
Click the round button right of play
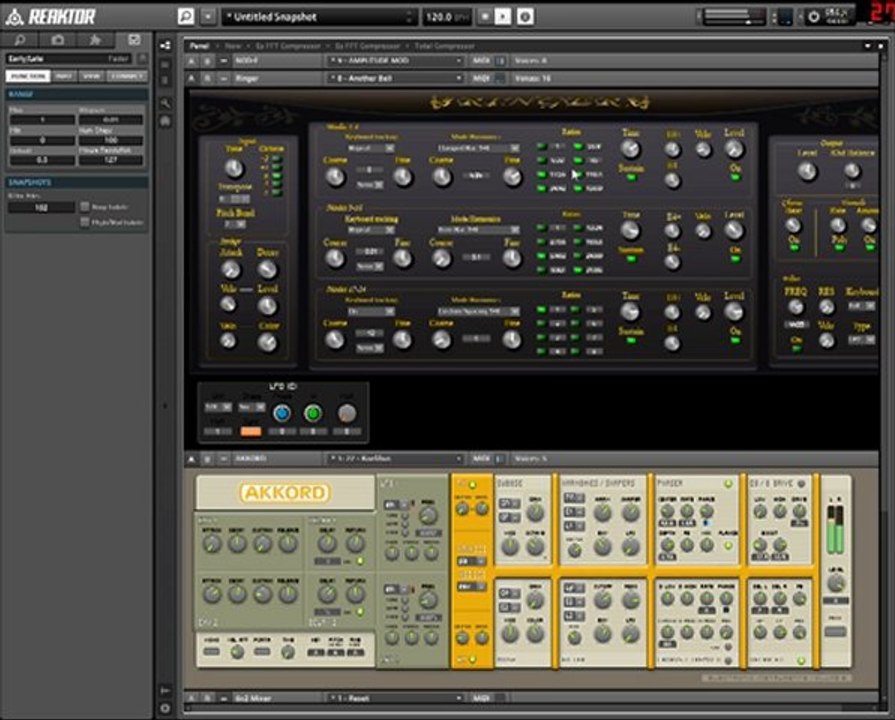point(525,17)
